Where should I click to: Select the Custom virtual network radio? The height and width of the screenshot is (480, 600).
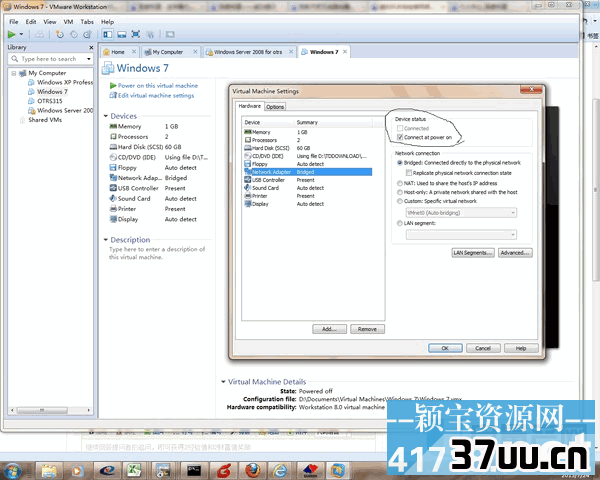399,201
